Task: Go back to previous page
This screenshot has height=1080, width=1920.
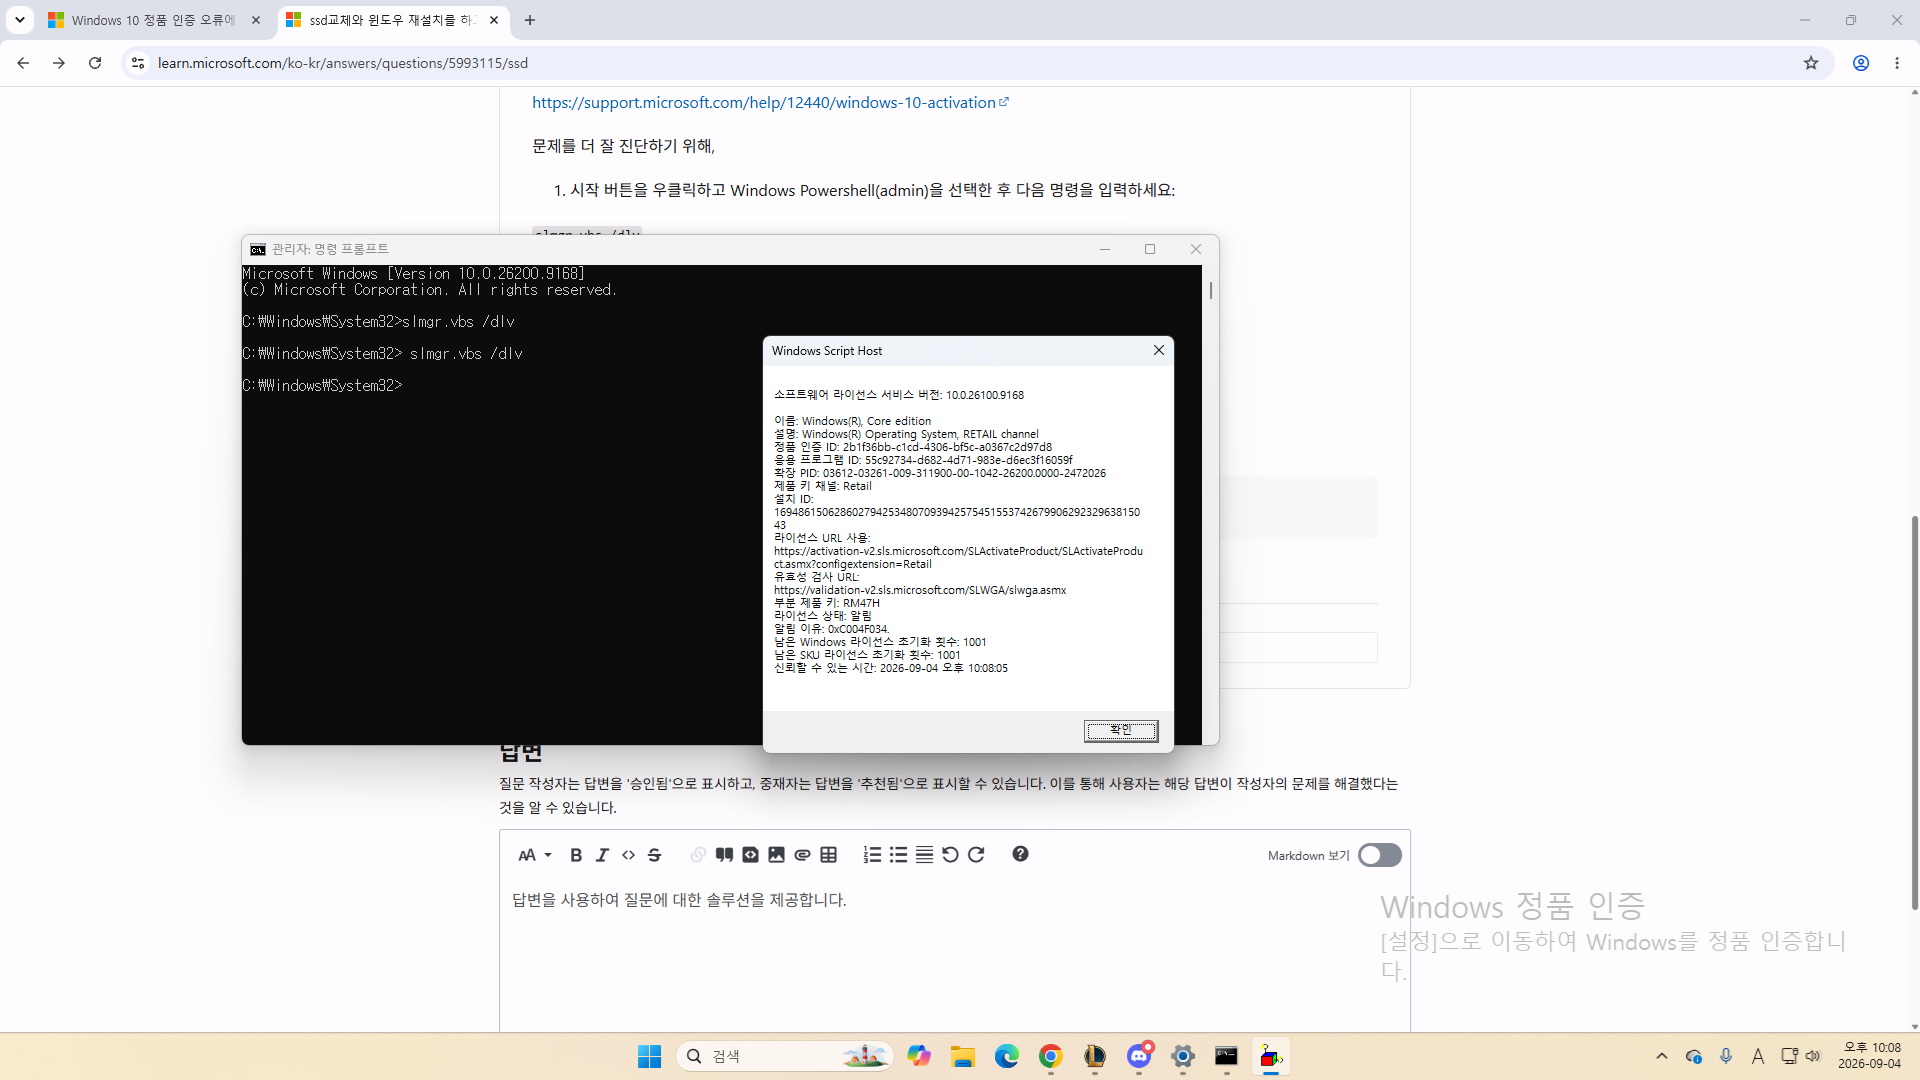Action: point(23,63)
